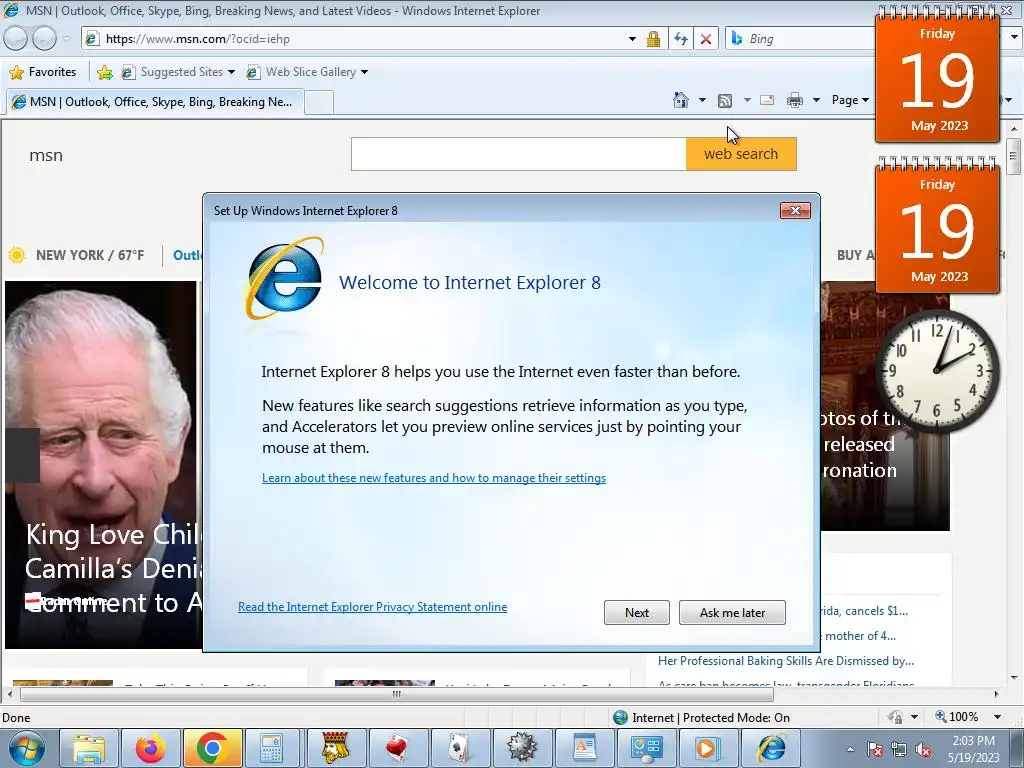Open Favorites star button
Viewport: 1024px width, 768px height.
(43, 72)
